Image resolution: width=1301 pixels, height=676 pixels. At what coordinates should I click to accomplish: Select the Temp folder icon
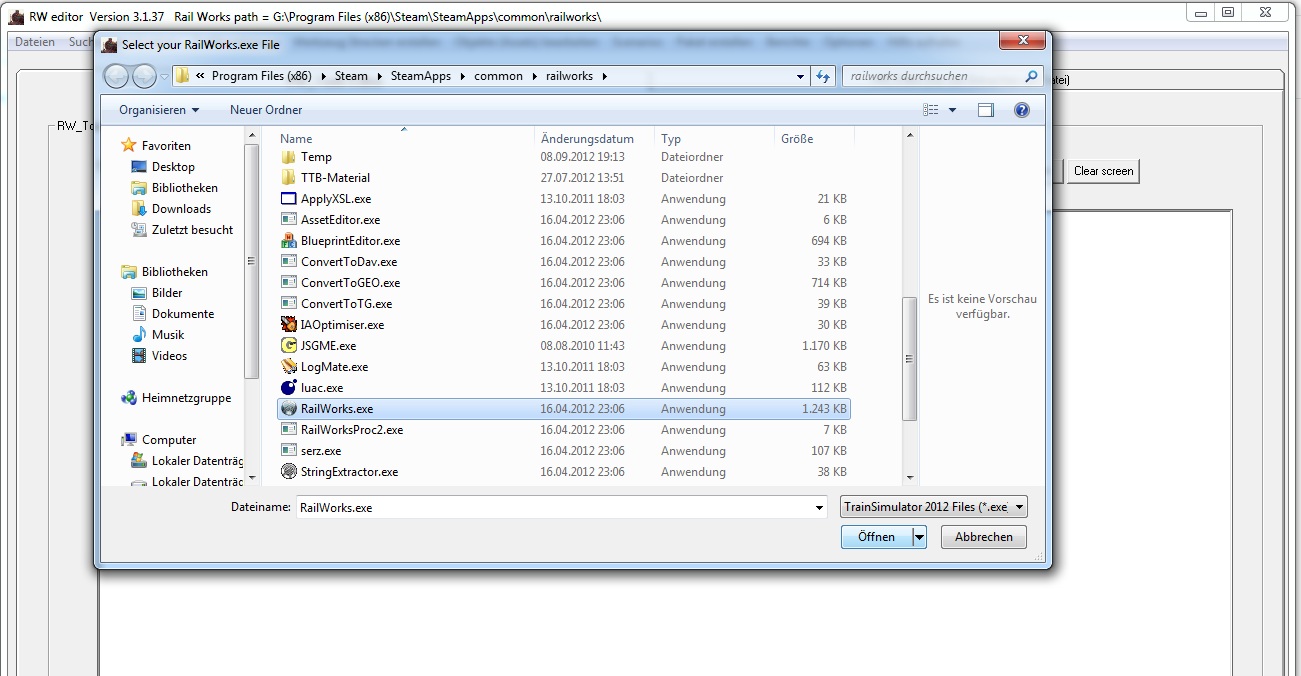pyautogui.click(x=289, y=157)
